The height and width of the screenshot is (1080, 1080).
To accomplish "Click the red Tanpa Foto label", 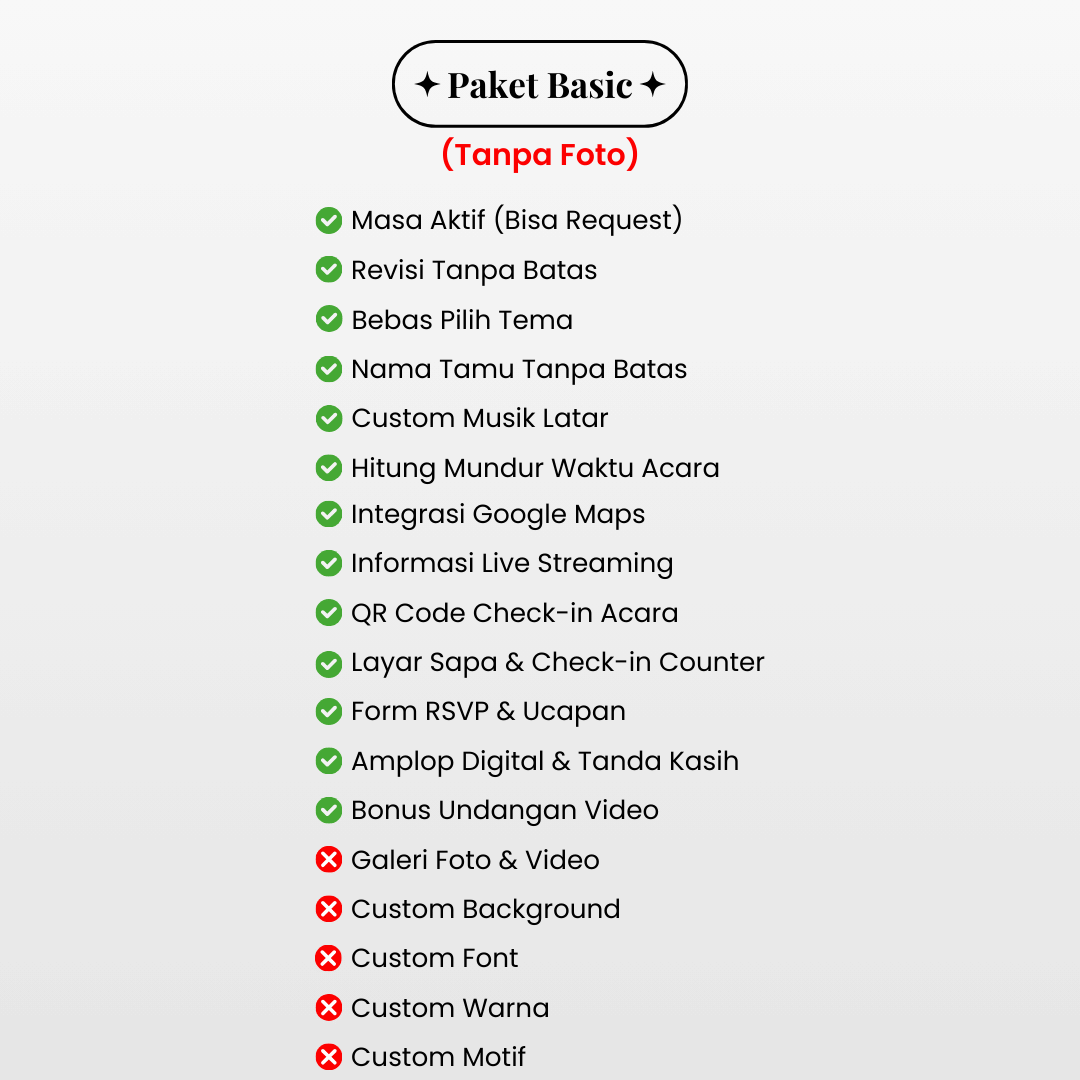I will pyautogui.click(x=539, y=154).
